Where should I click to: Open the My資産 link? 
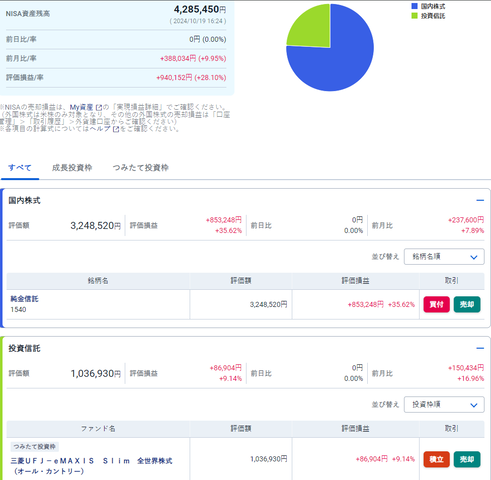click(x=81, y=107)
